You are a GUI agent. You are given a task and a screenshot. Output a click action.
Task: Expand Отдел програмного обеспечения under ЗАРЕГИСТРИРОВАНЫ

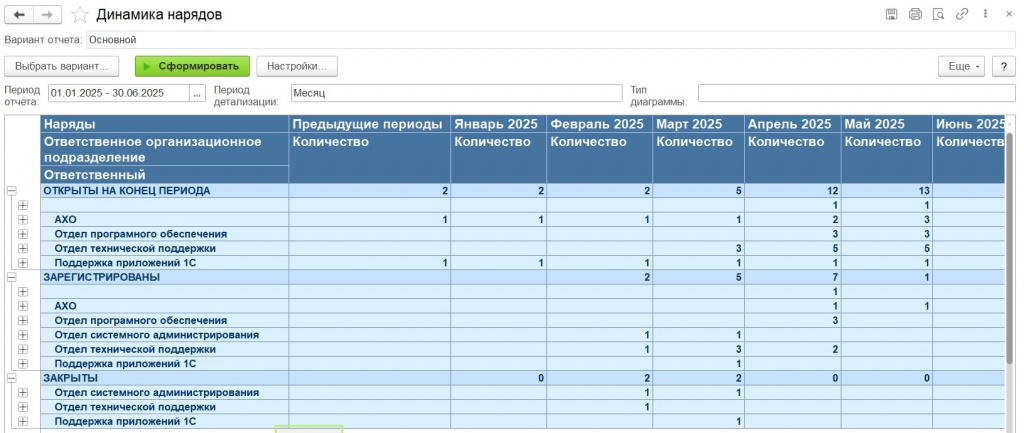point(23,320)
